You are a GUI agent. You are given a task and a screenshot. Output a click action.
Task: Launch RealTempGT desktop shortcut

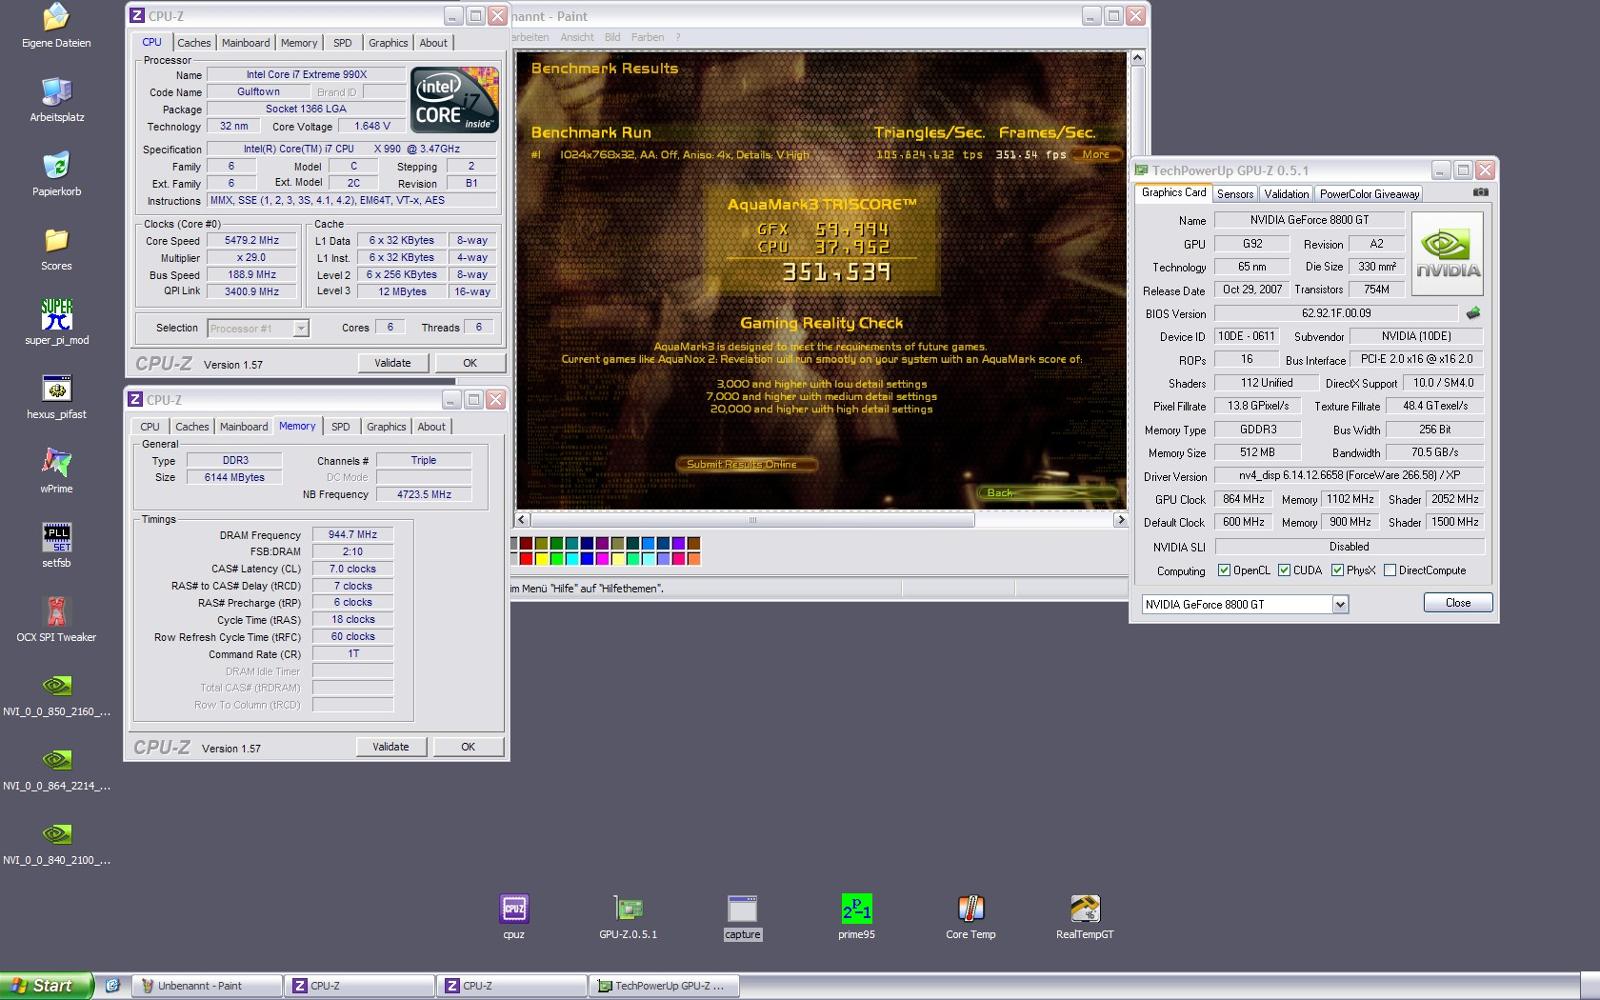click(1085, 917)
